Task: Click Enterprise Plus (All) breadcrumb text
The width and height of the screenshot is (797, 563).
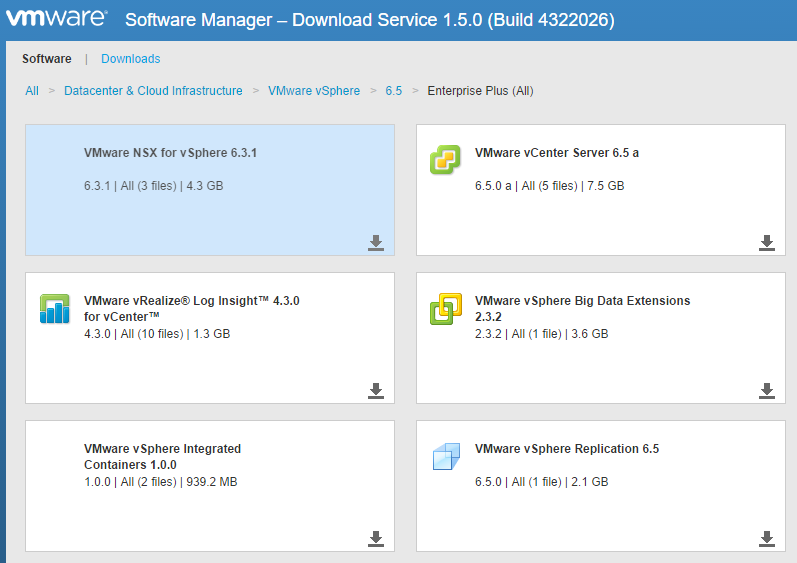Action: pyautogui.click(x=480, y=91)
